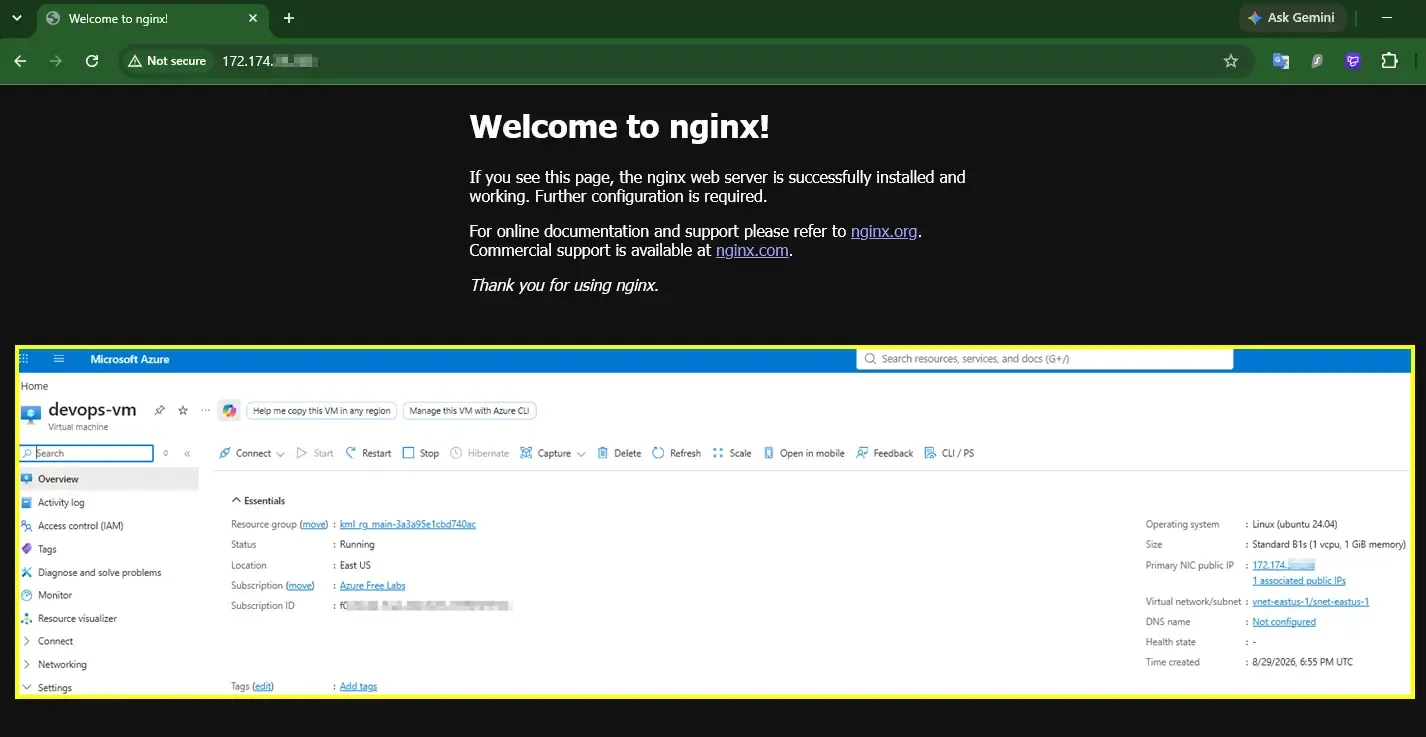Screen dimensions: 1426x737
Task: Open the Azure Free Labs subscription link
Action: pos(373,585)
